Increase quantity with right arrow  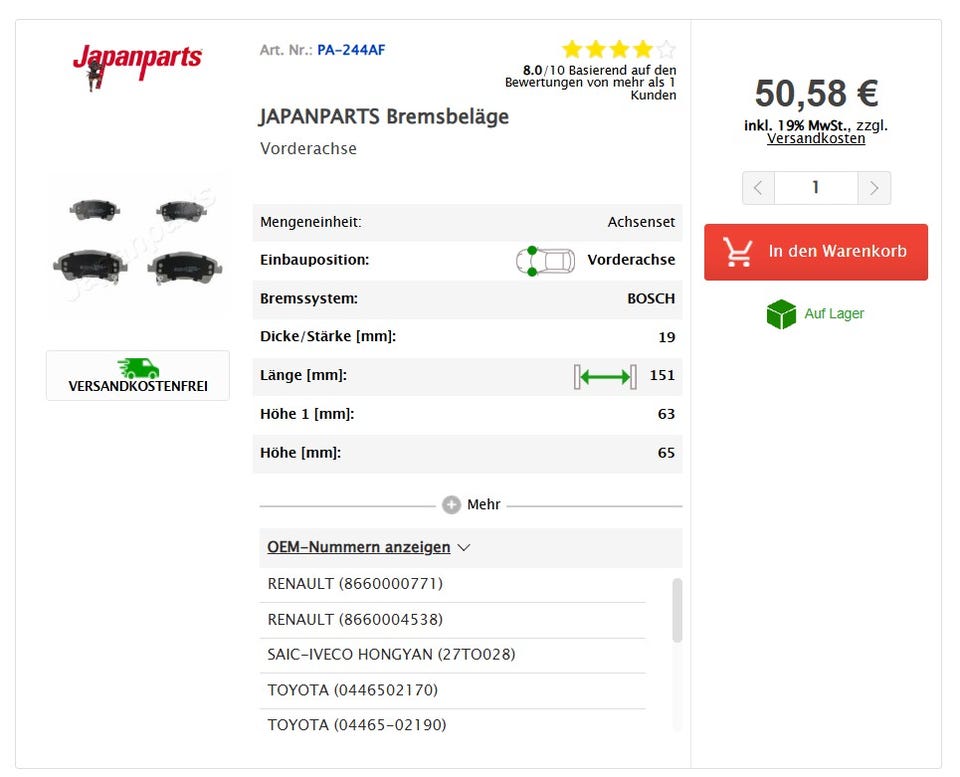tap(874, 188)
